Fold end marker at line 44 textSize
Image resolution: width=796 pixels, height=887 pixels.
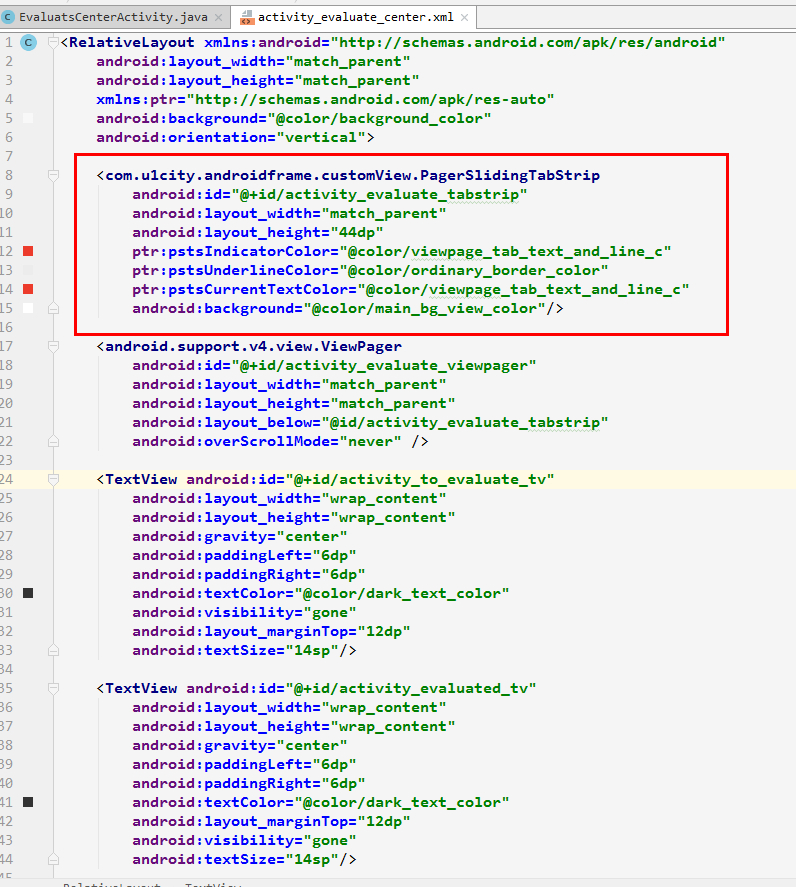point(53,859)
